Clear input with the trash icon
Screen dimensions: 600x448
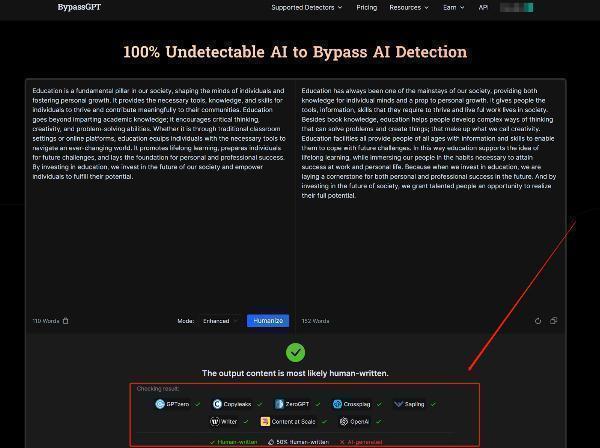[x=66, y=321]
